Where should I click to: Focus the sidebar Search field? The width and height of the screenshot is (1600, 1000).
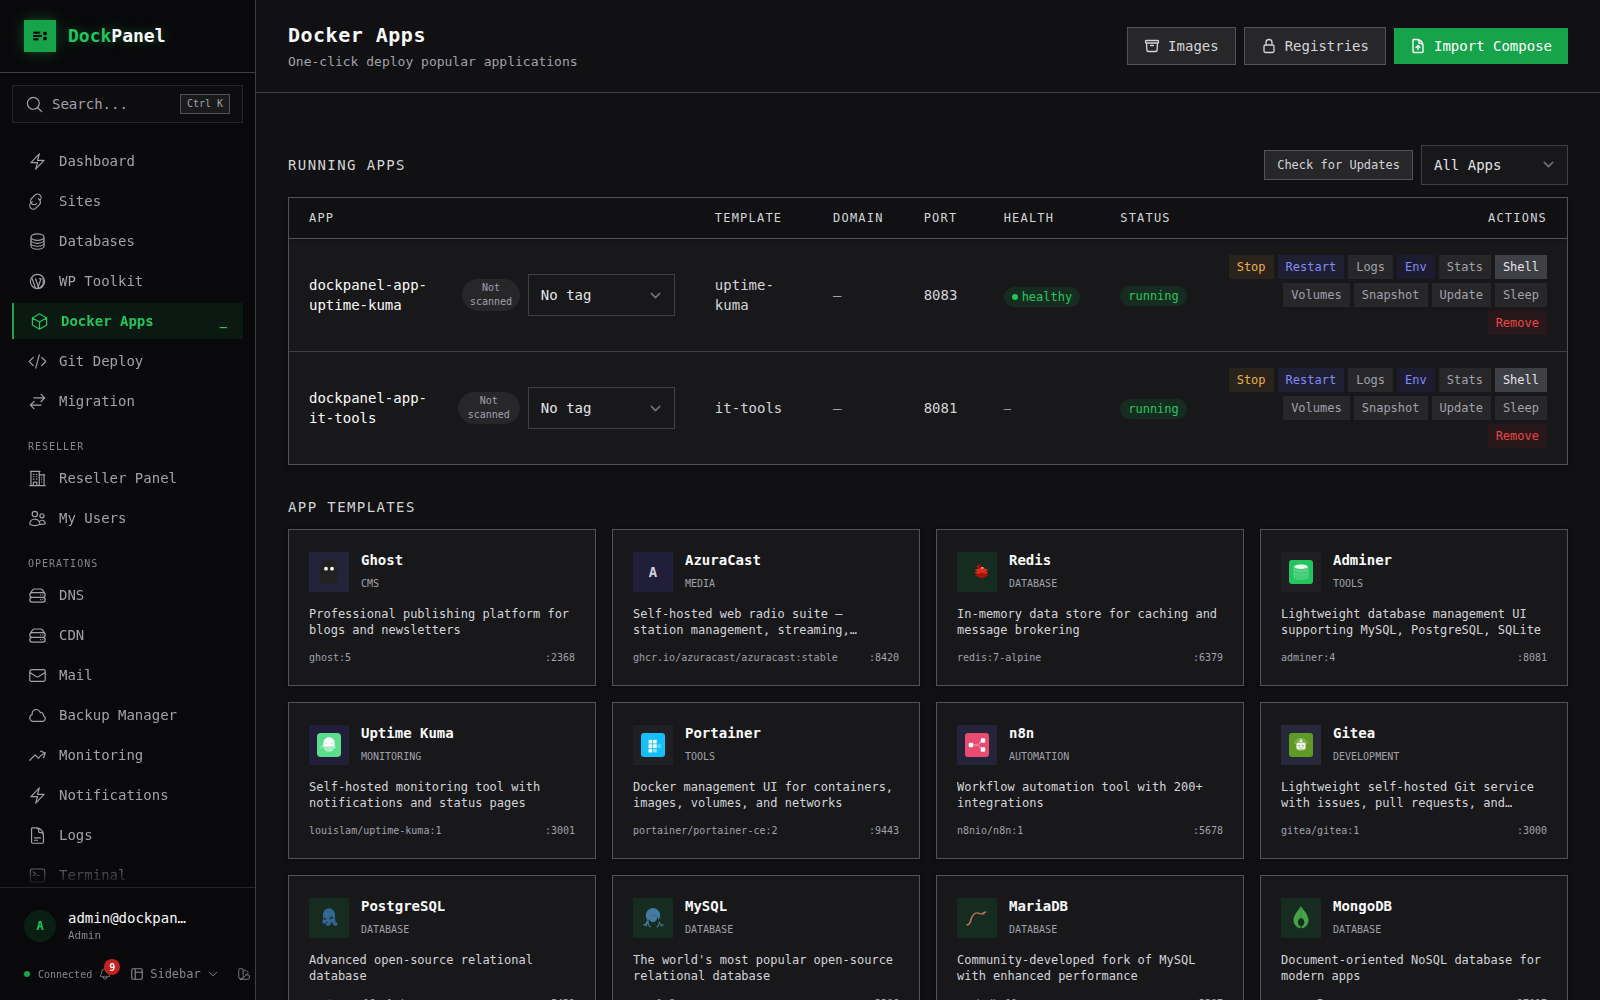click(127, 104)
